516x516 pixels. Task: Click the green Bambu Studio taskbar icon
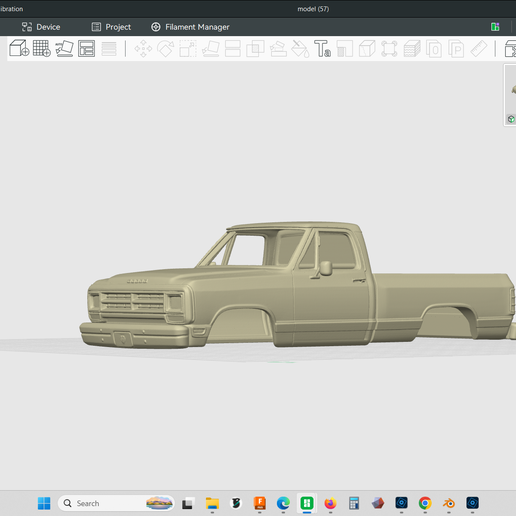pyautogui.click(x=307, y=503)
